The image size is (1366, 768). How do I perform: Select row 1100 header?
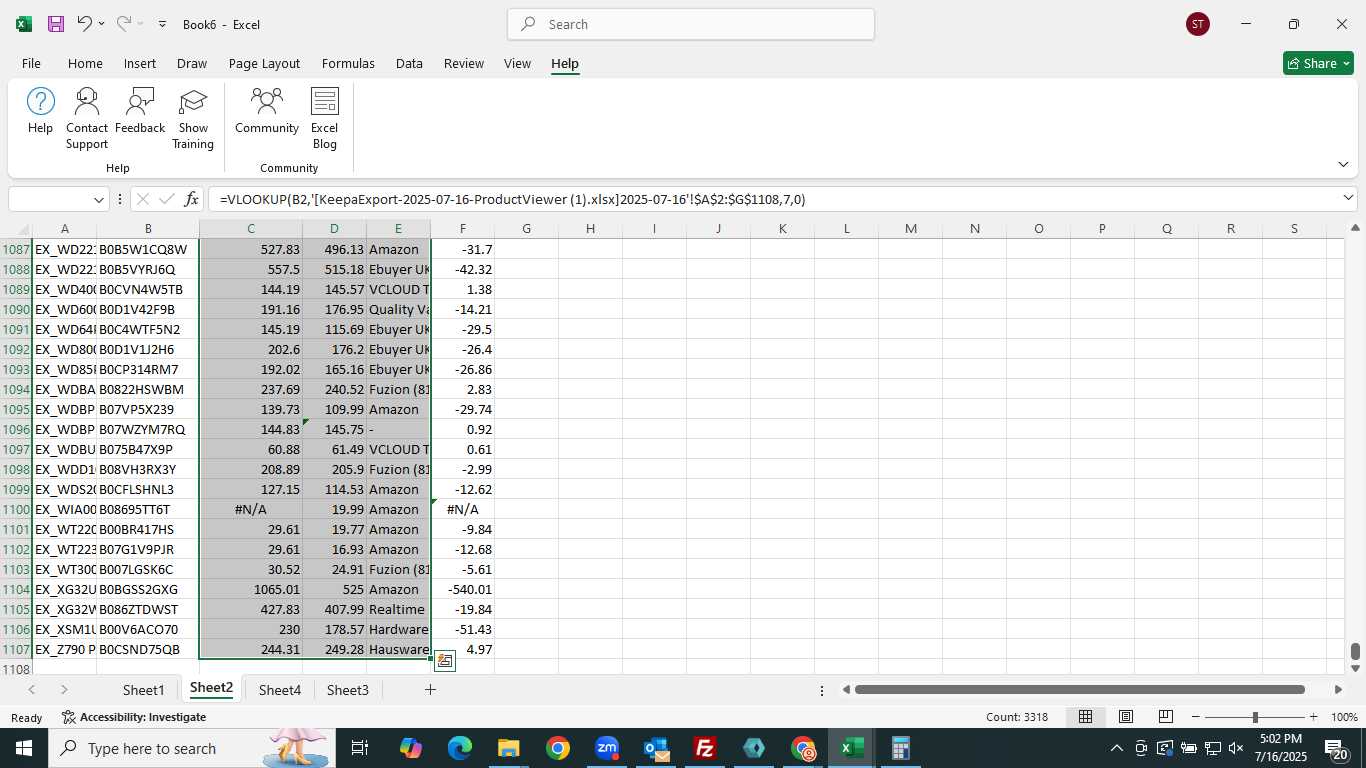pos(16,509)
